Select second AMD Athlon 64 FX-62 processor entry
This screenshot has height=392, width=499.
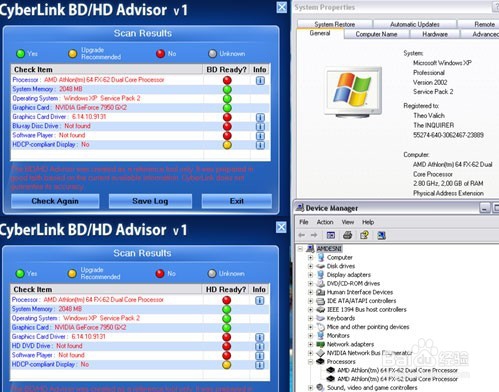tap(397, 379)
